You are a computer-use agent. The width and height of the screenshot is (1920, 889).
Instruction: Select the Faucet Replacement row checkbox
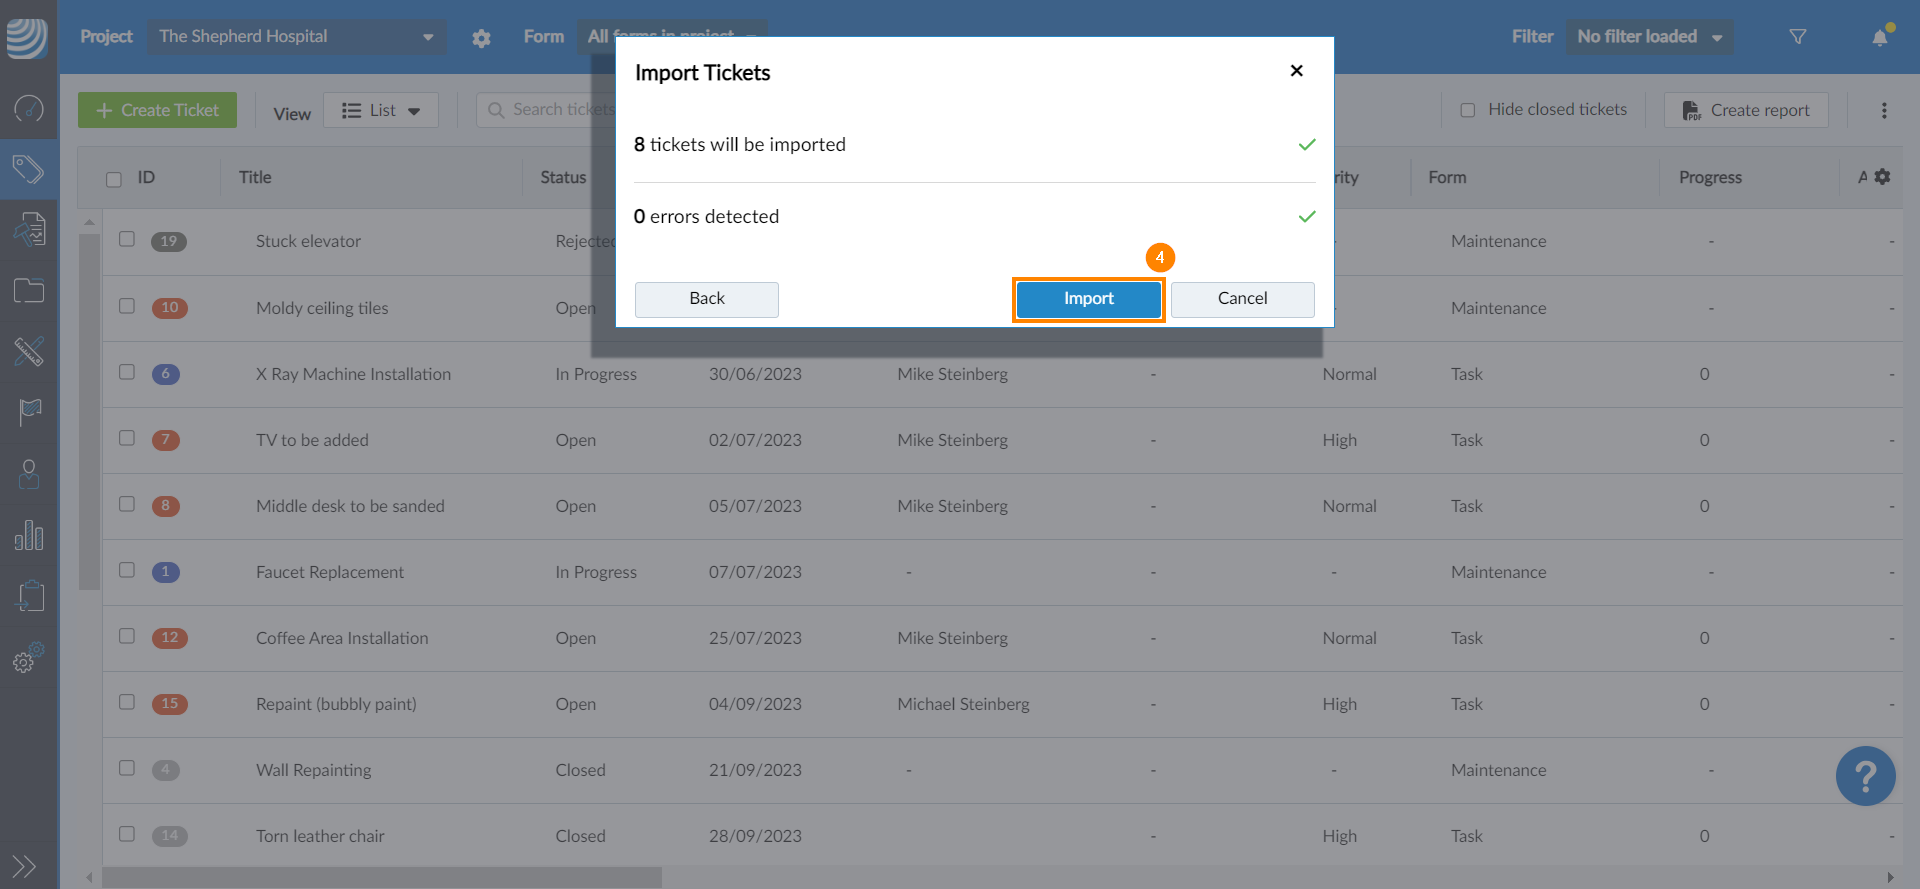[127, 570]
